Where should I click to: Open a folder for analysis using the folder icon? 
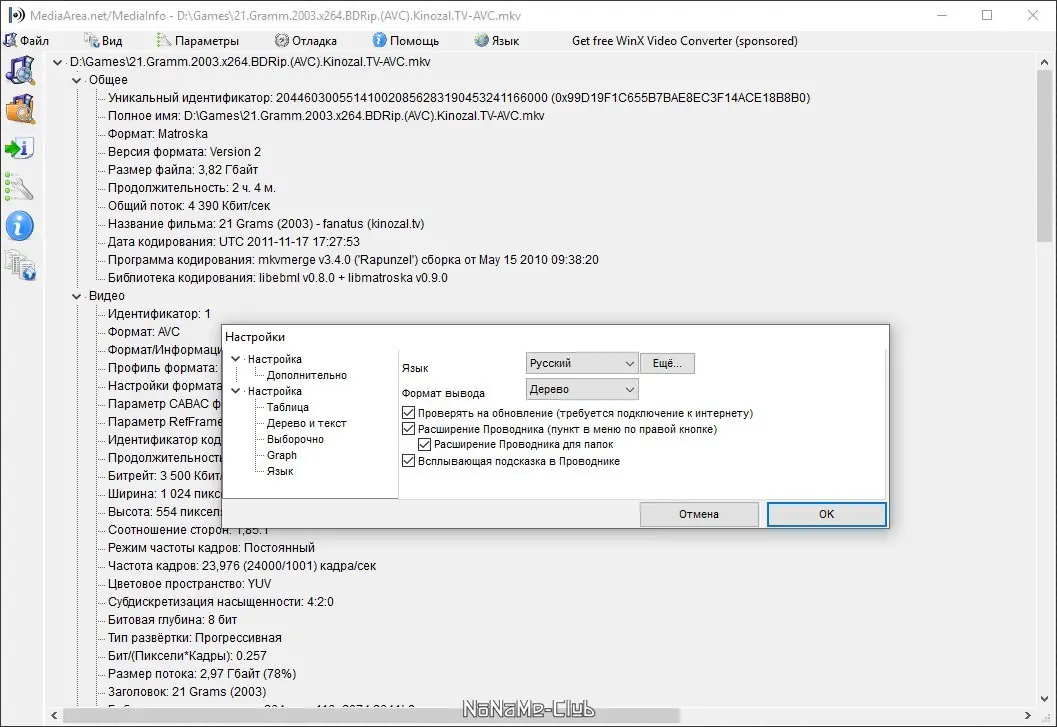coord(20,109)
